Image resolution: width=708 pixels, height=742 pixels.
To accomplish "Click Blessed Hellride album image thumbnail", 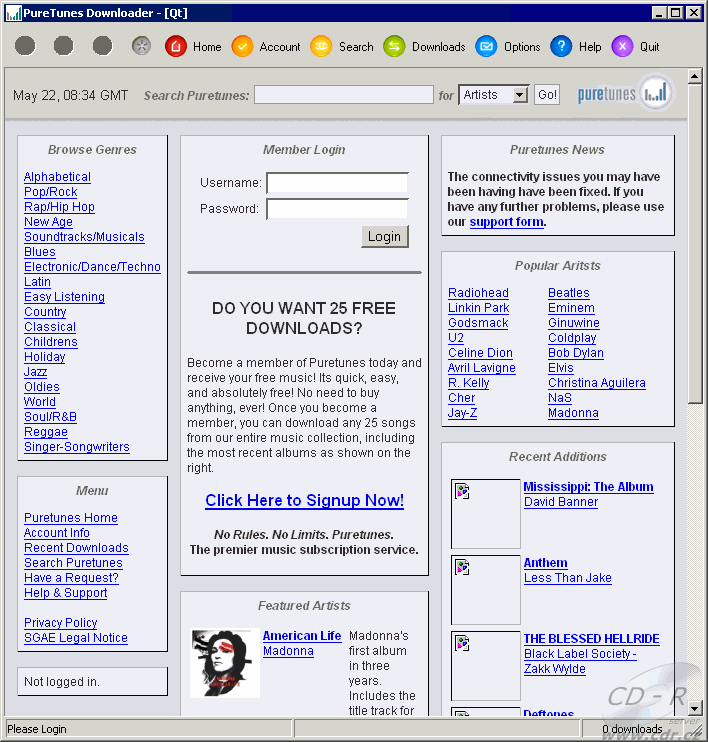I will 486,666.
